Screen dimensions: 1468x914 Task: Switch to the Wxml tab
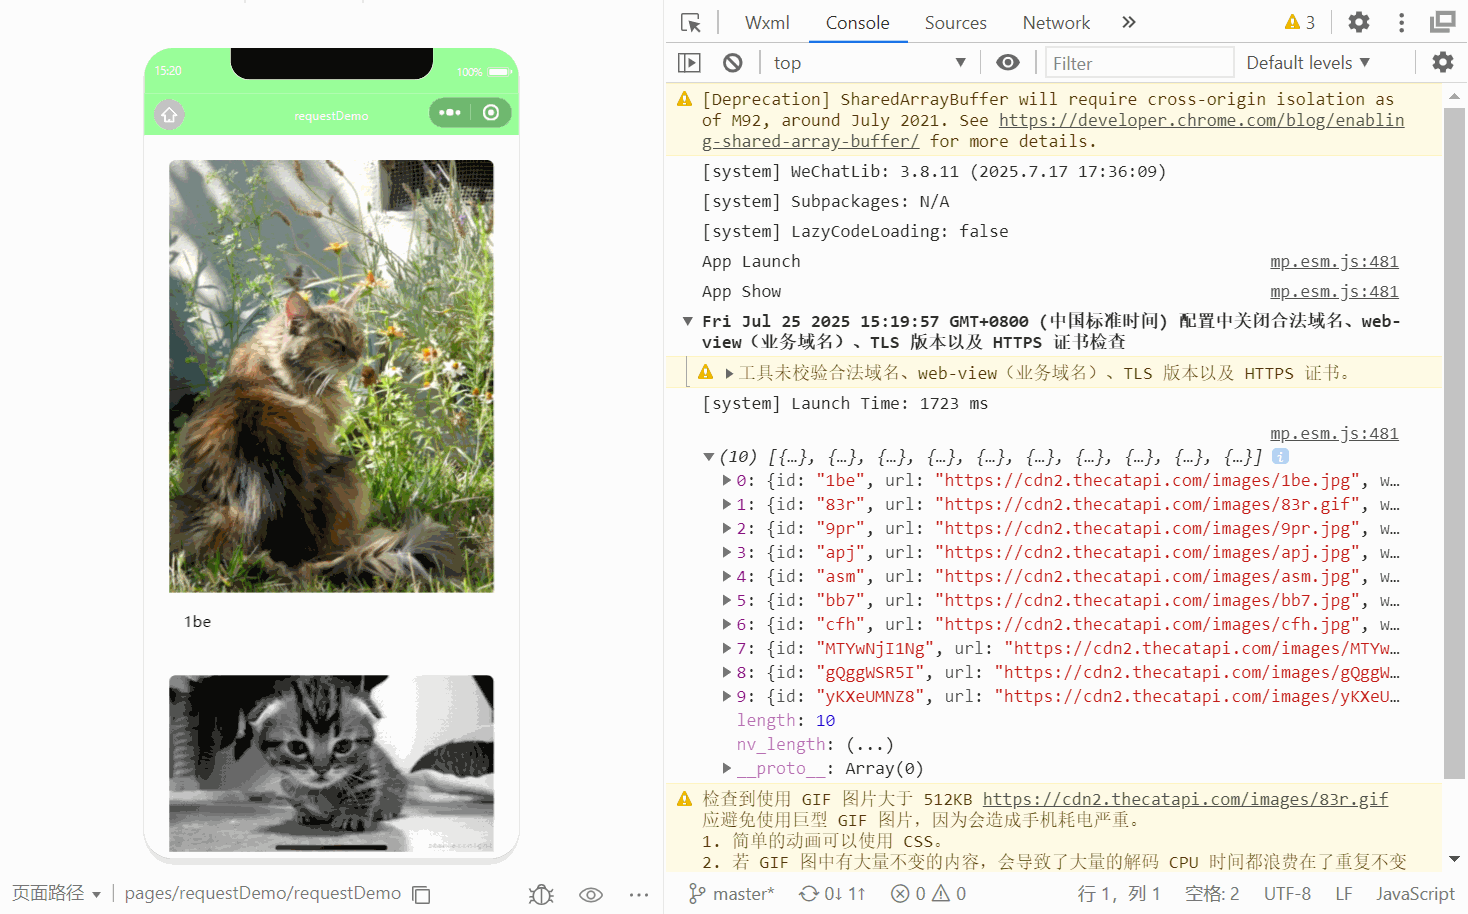click(767, 22)
